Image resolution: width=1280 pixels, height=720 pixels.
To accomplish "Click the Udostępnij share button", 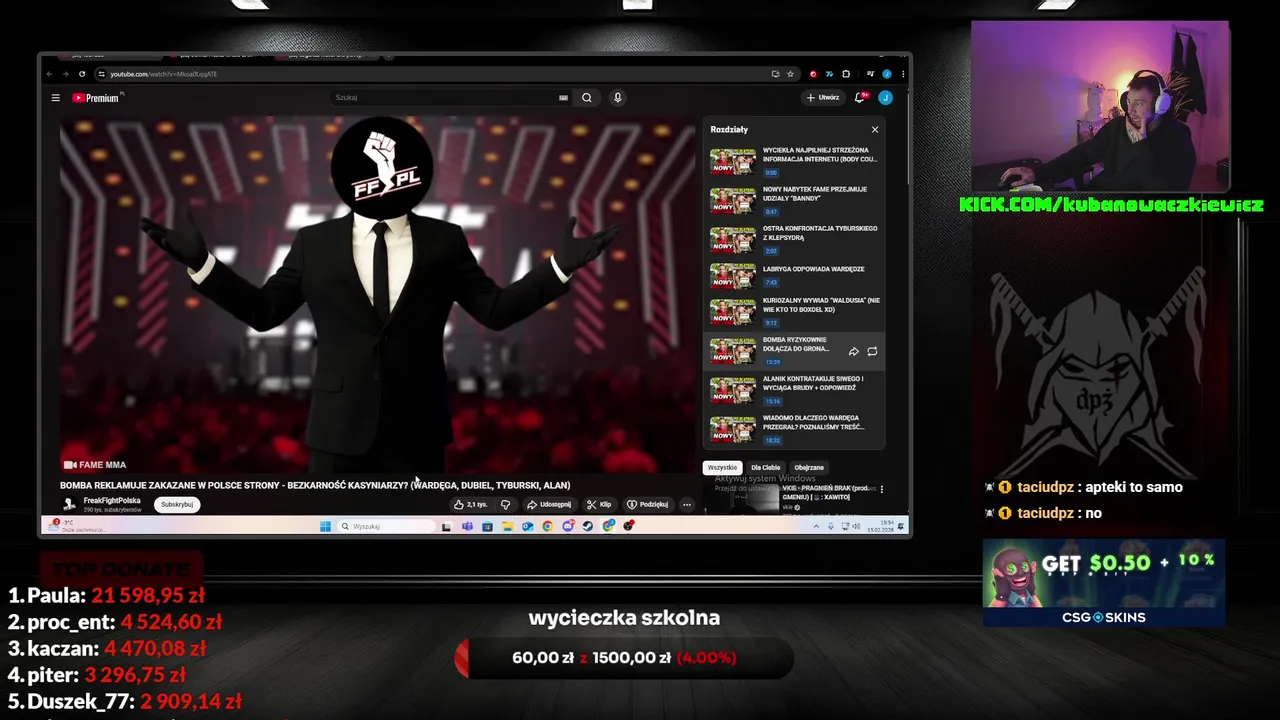I will tap(549, 505).
